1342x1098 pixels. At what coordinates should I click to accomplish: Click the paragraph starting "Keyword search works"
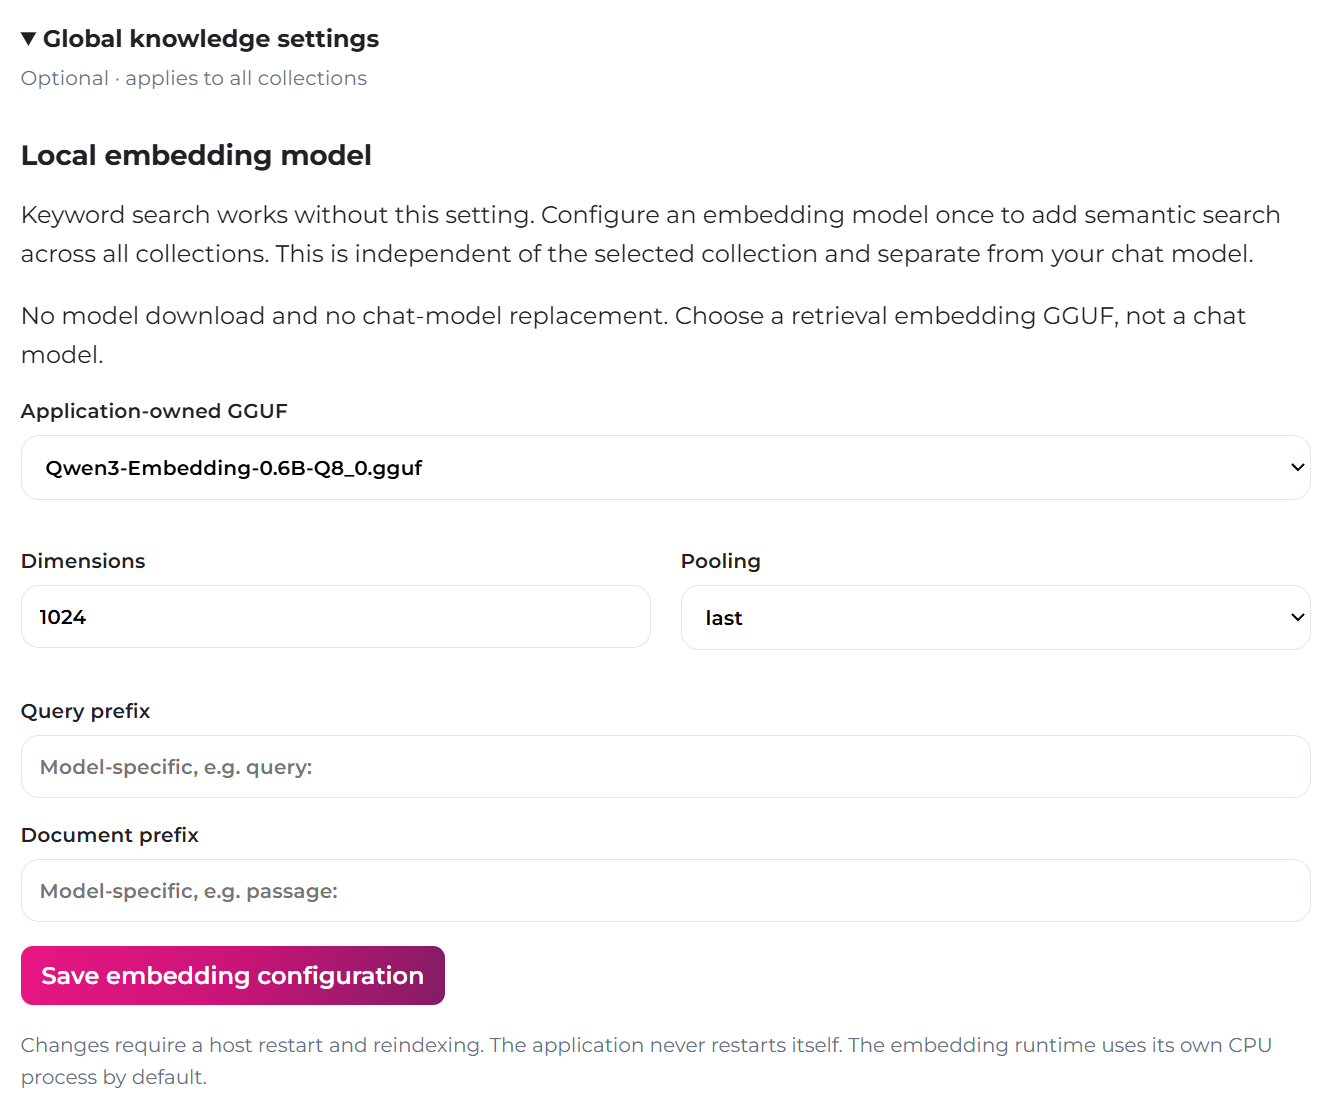pyautogui.click(x=651, y=234)
